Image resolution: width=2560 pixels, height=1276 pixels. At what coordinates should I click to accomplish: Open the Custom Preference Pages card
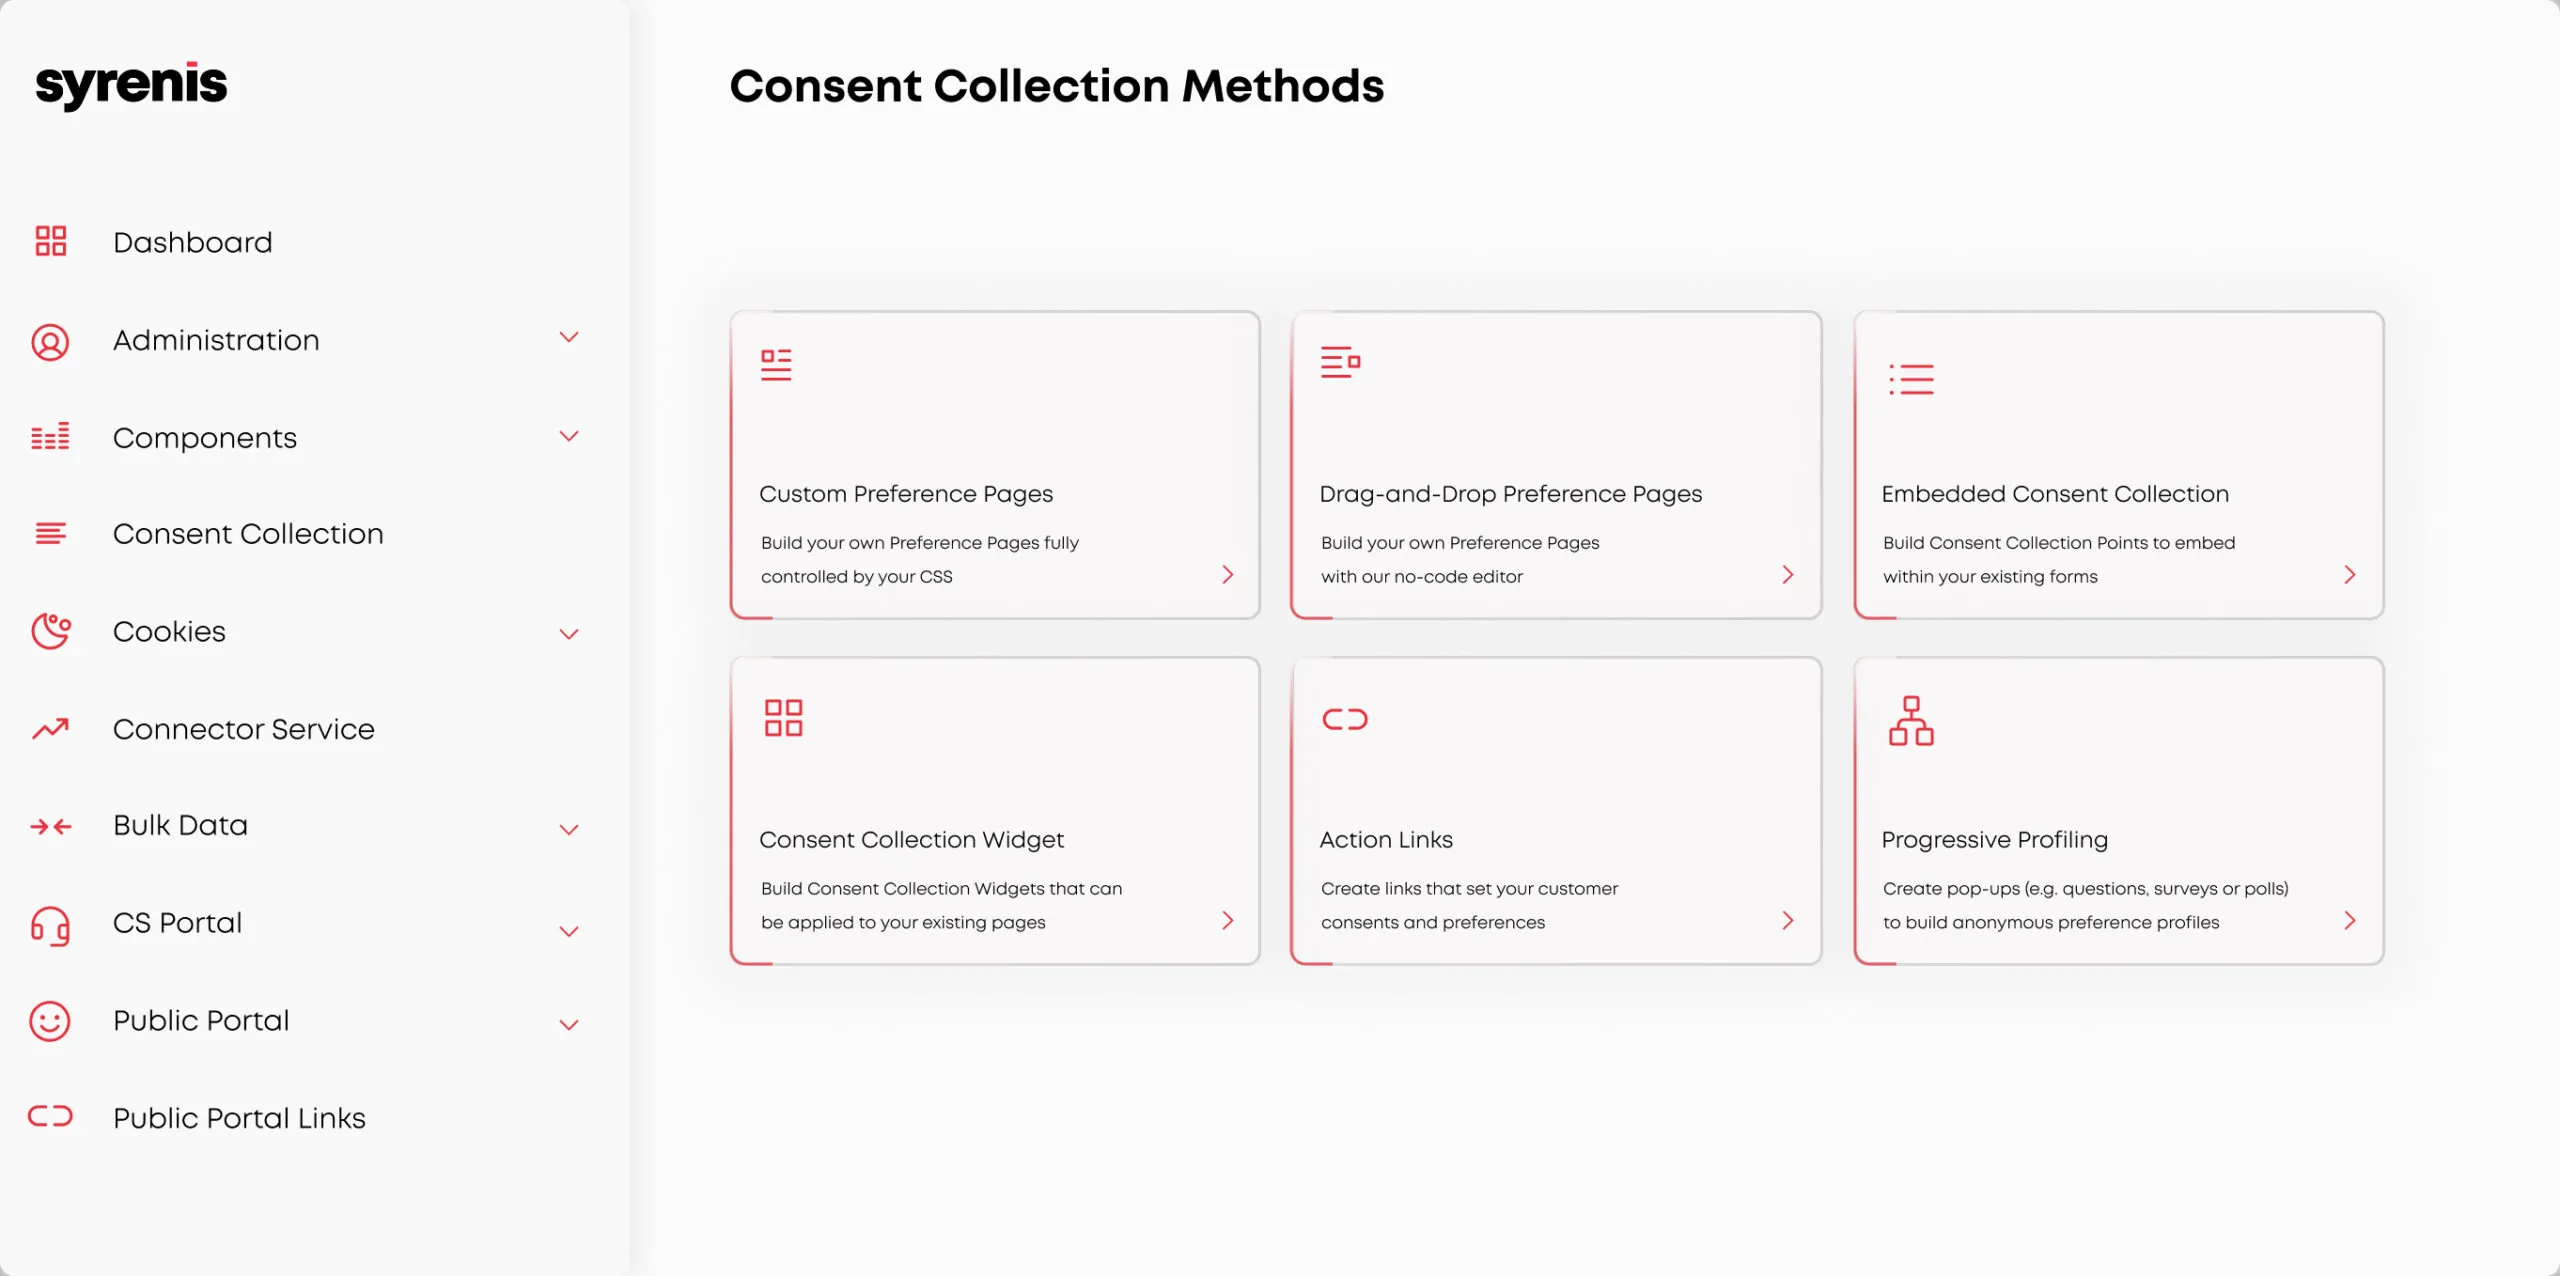(x=994, y=465)
